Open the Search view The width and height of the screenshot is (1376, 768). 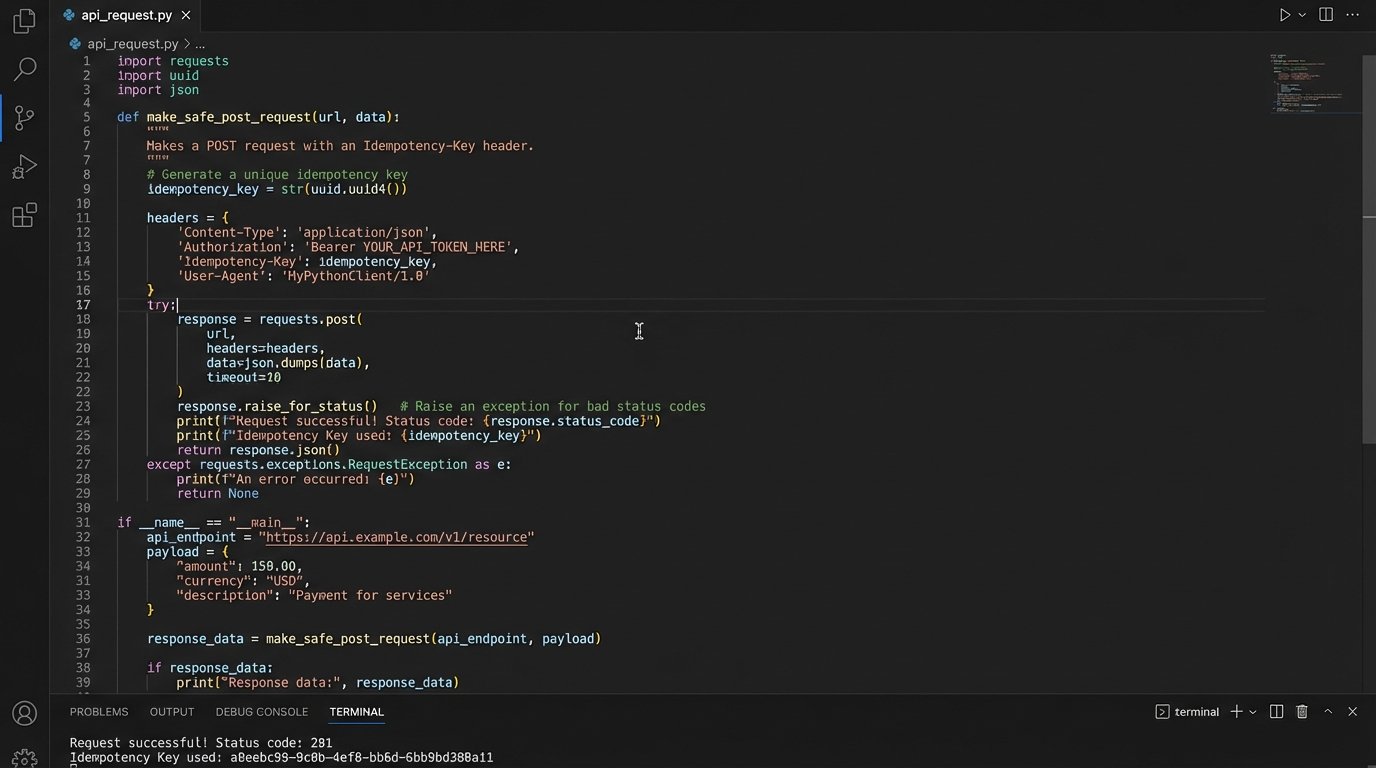coord(24,68)
